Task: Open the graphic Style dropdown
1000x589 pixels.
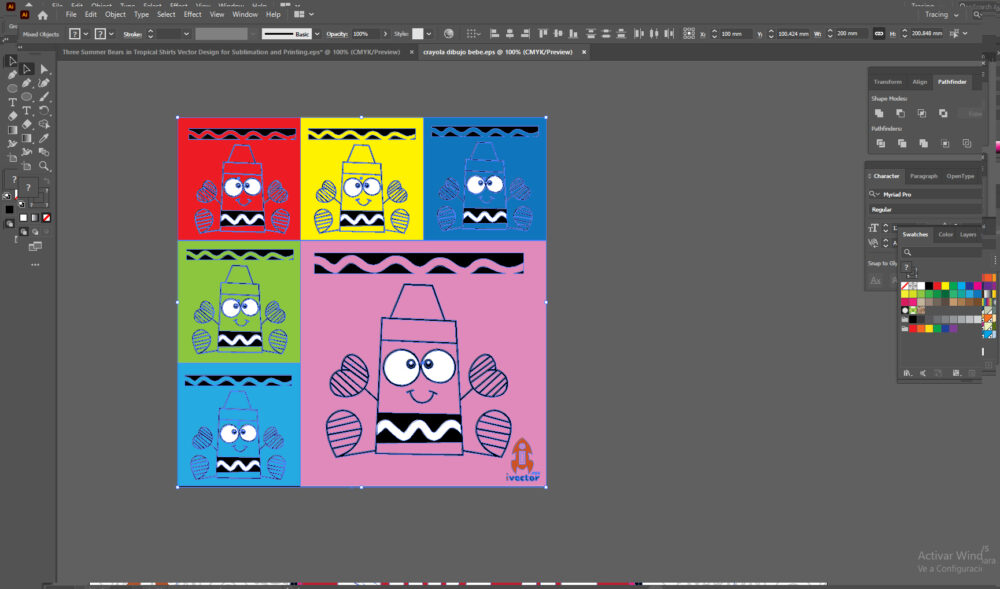Action: [429, 34]
